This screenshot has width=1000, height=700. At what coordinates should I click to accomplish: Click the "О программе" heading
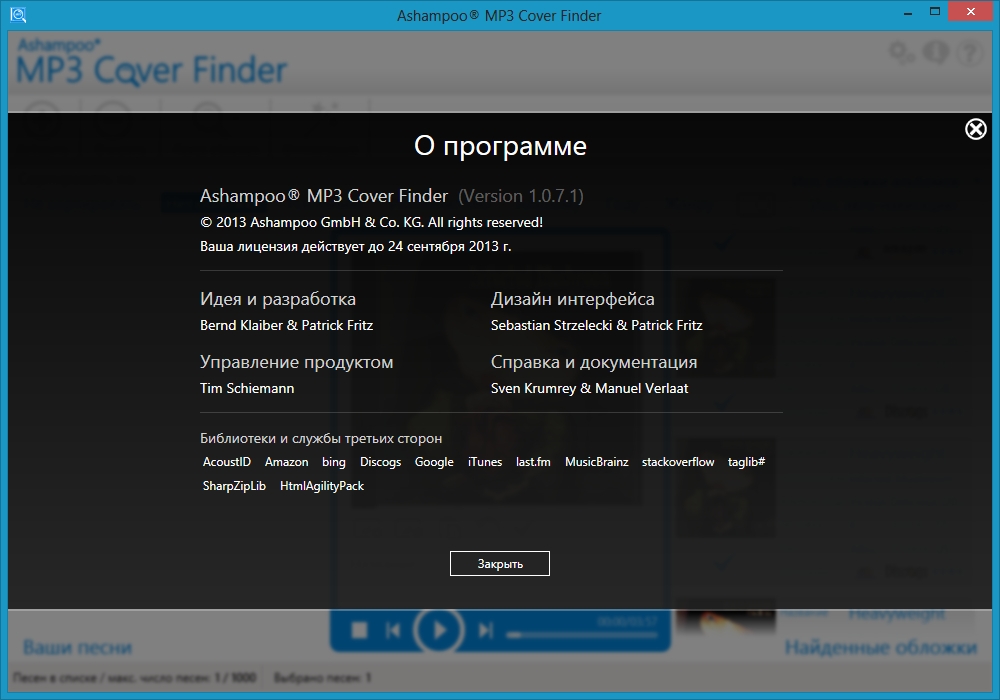coord(500,146)
